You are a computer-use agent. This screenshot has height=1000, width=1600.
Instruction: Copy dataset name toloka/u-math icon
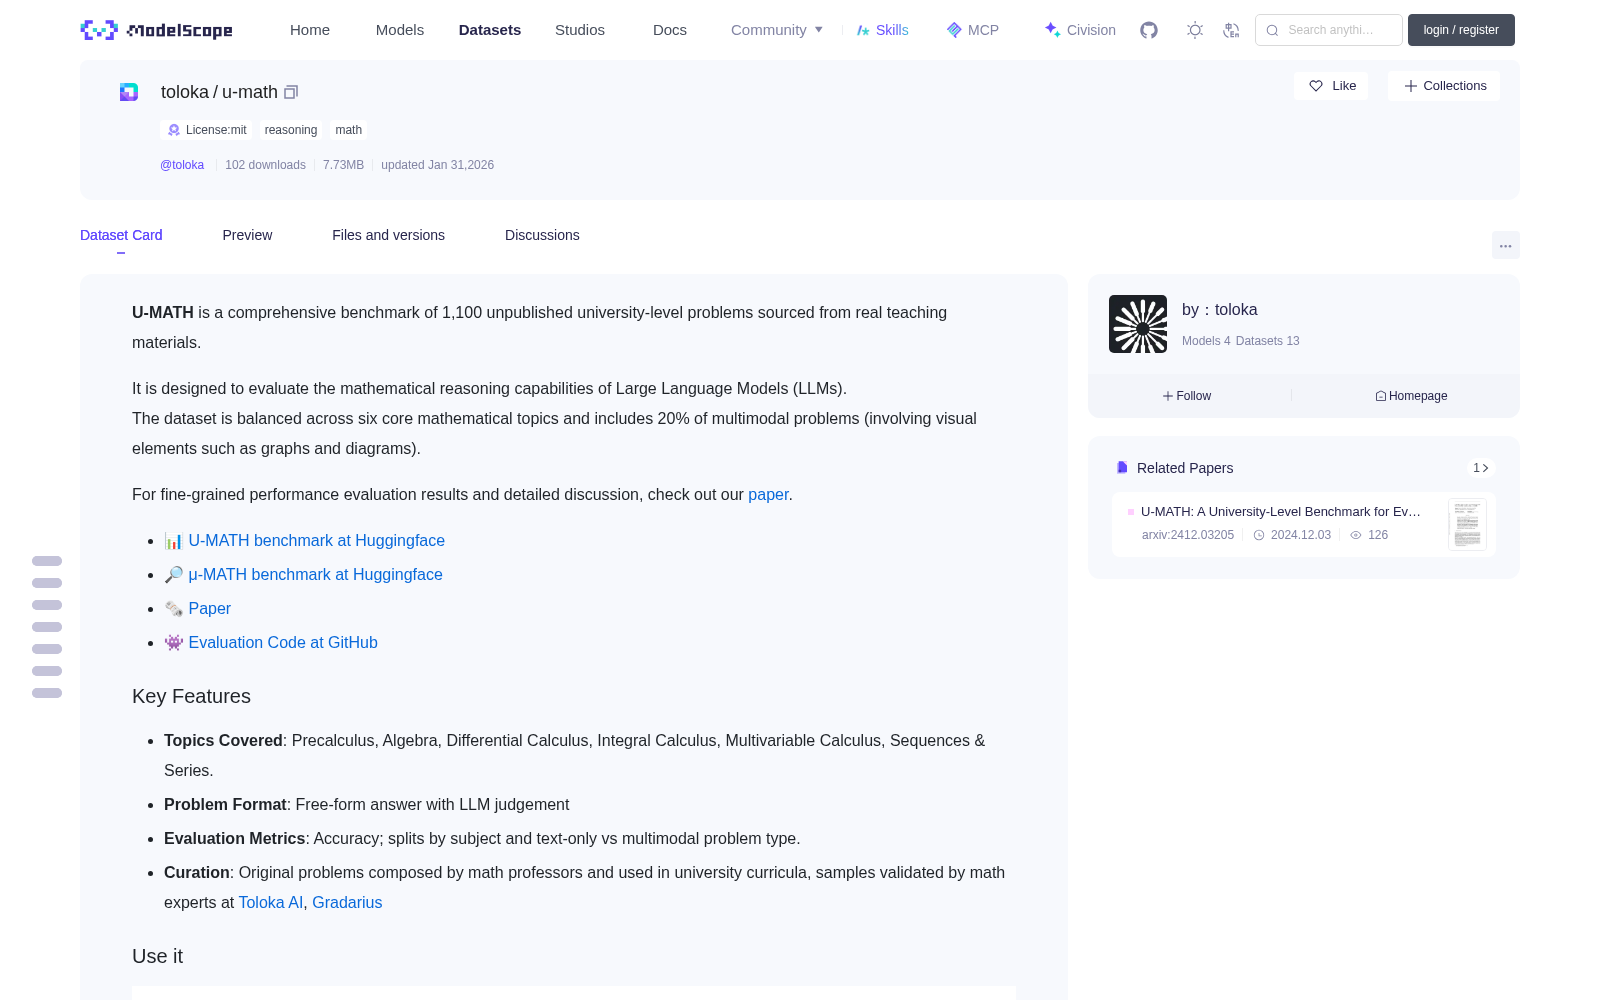pos(291,92)
